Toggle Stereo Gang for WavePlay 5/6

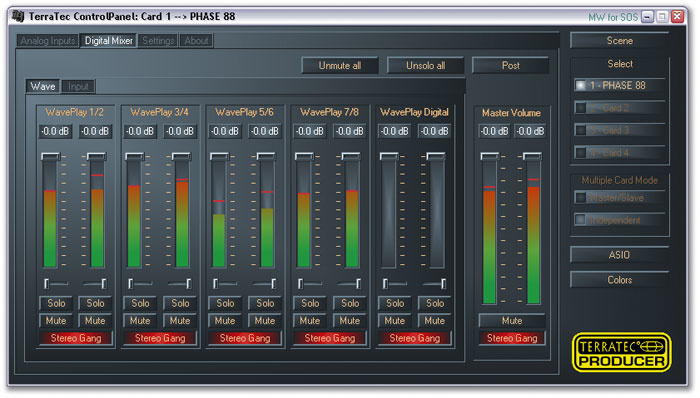(245, 338)
